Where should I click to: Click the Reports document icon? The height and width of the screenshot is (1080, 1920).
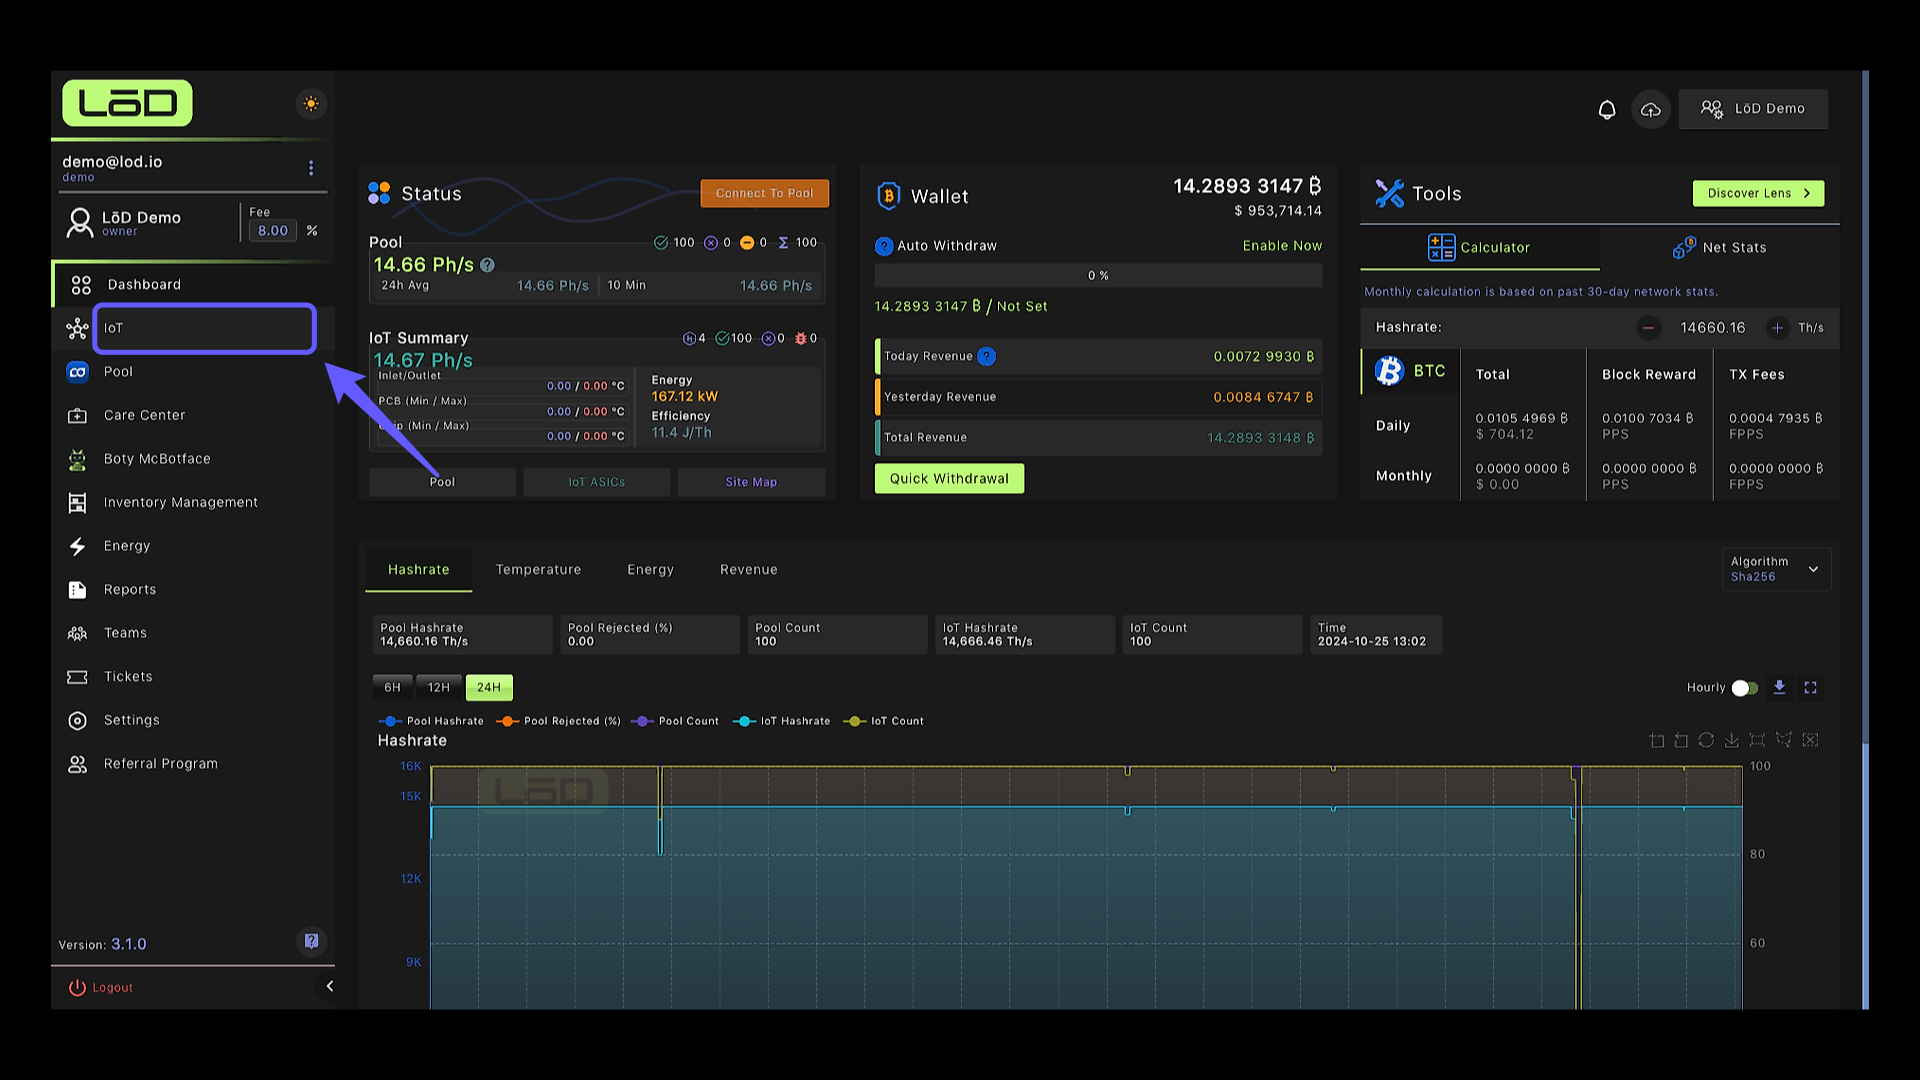coord(77,590)
